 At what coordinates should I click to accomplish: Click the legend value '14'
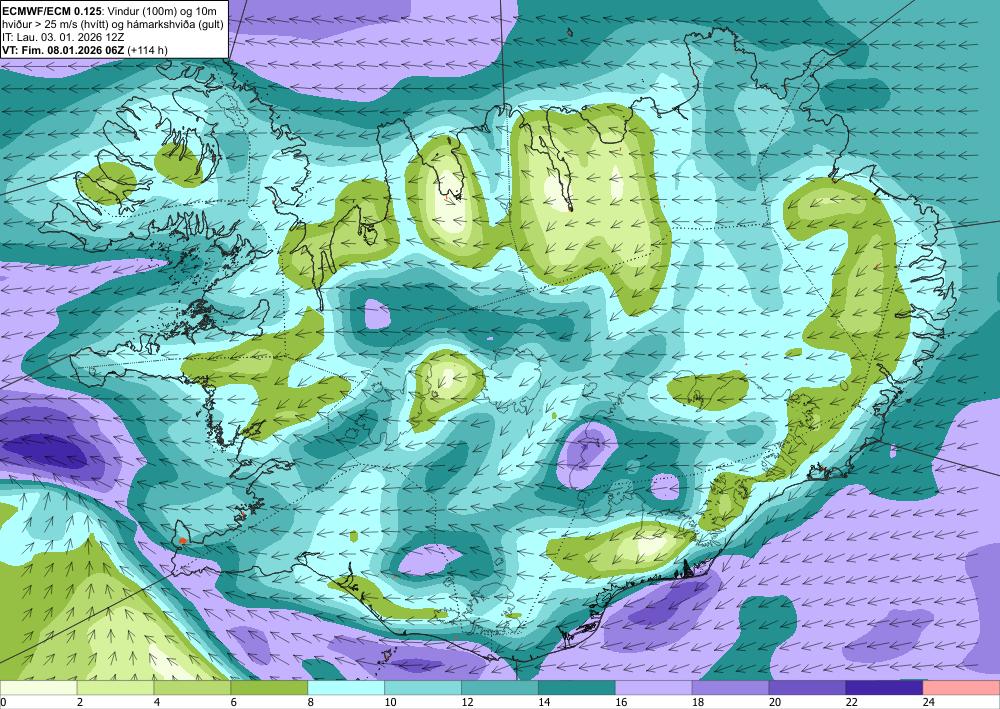click(544, 702)
